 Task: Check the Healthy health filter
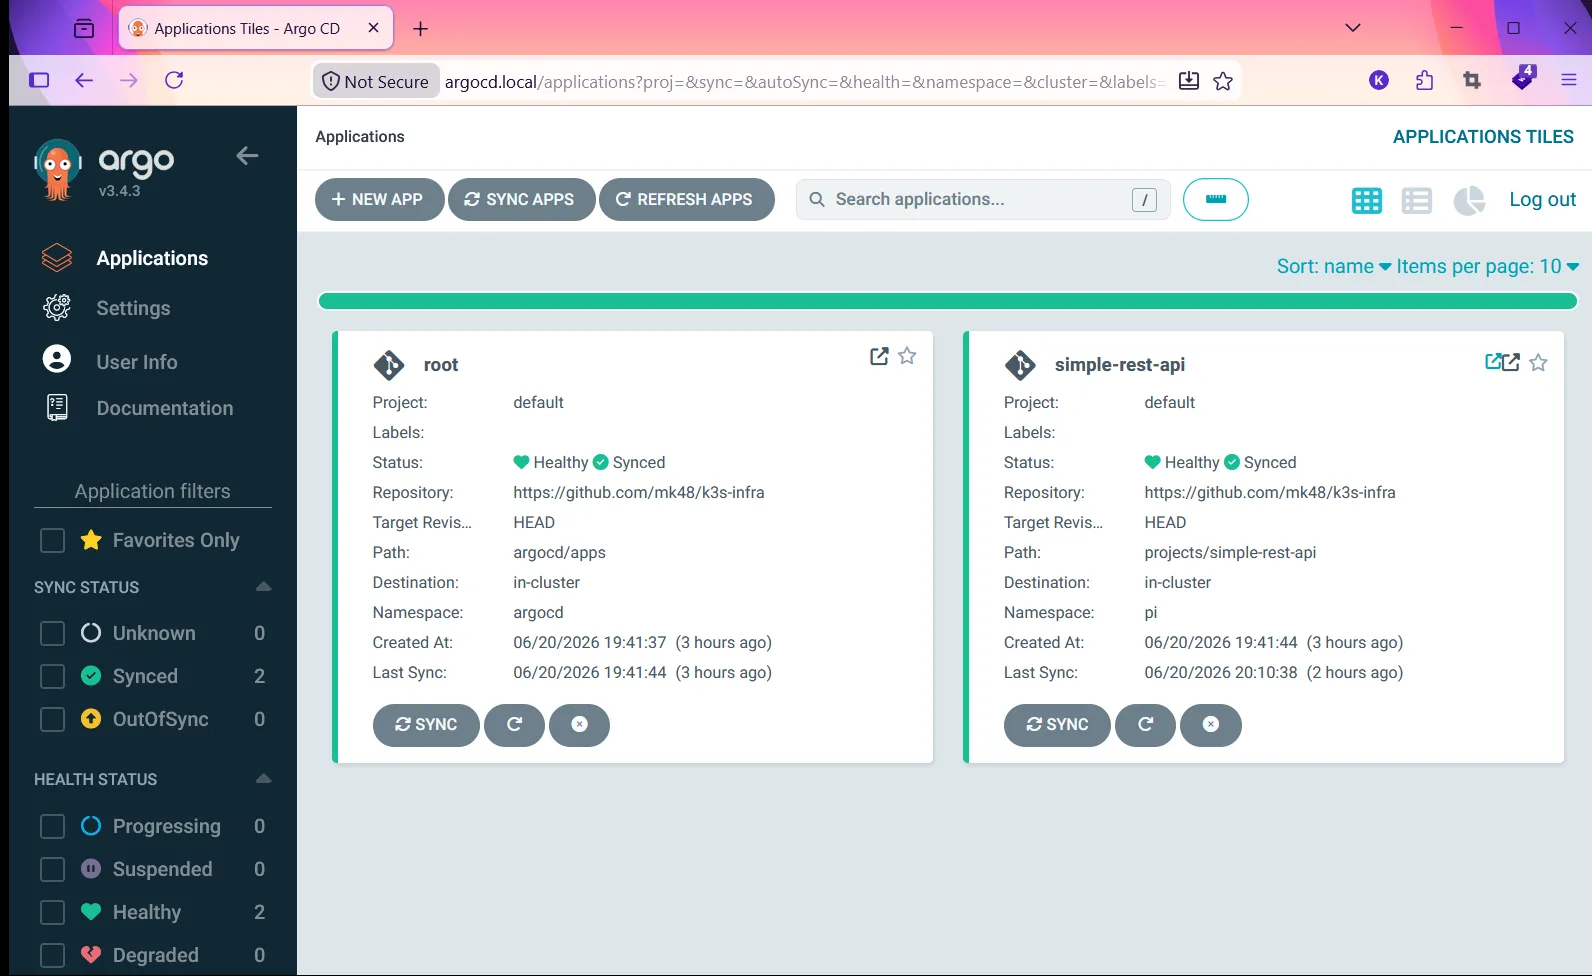point(52,912)
